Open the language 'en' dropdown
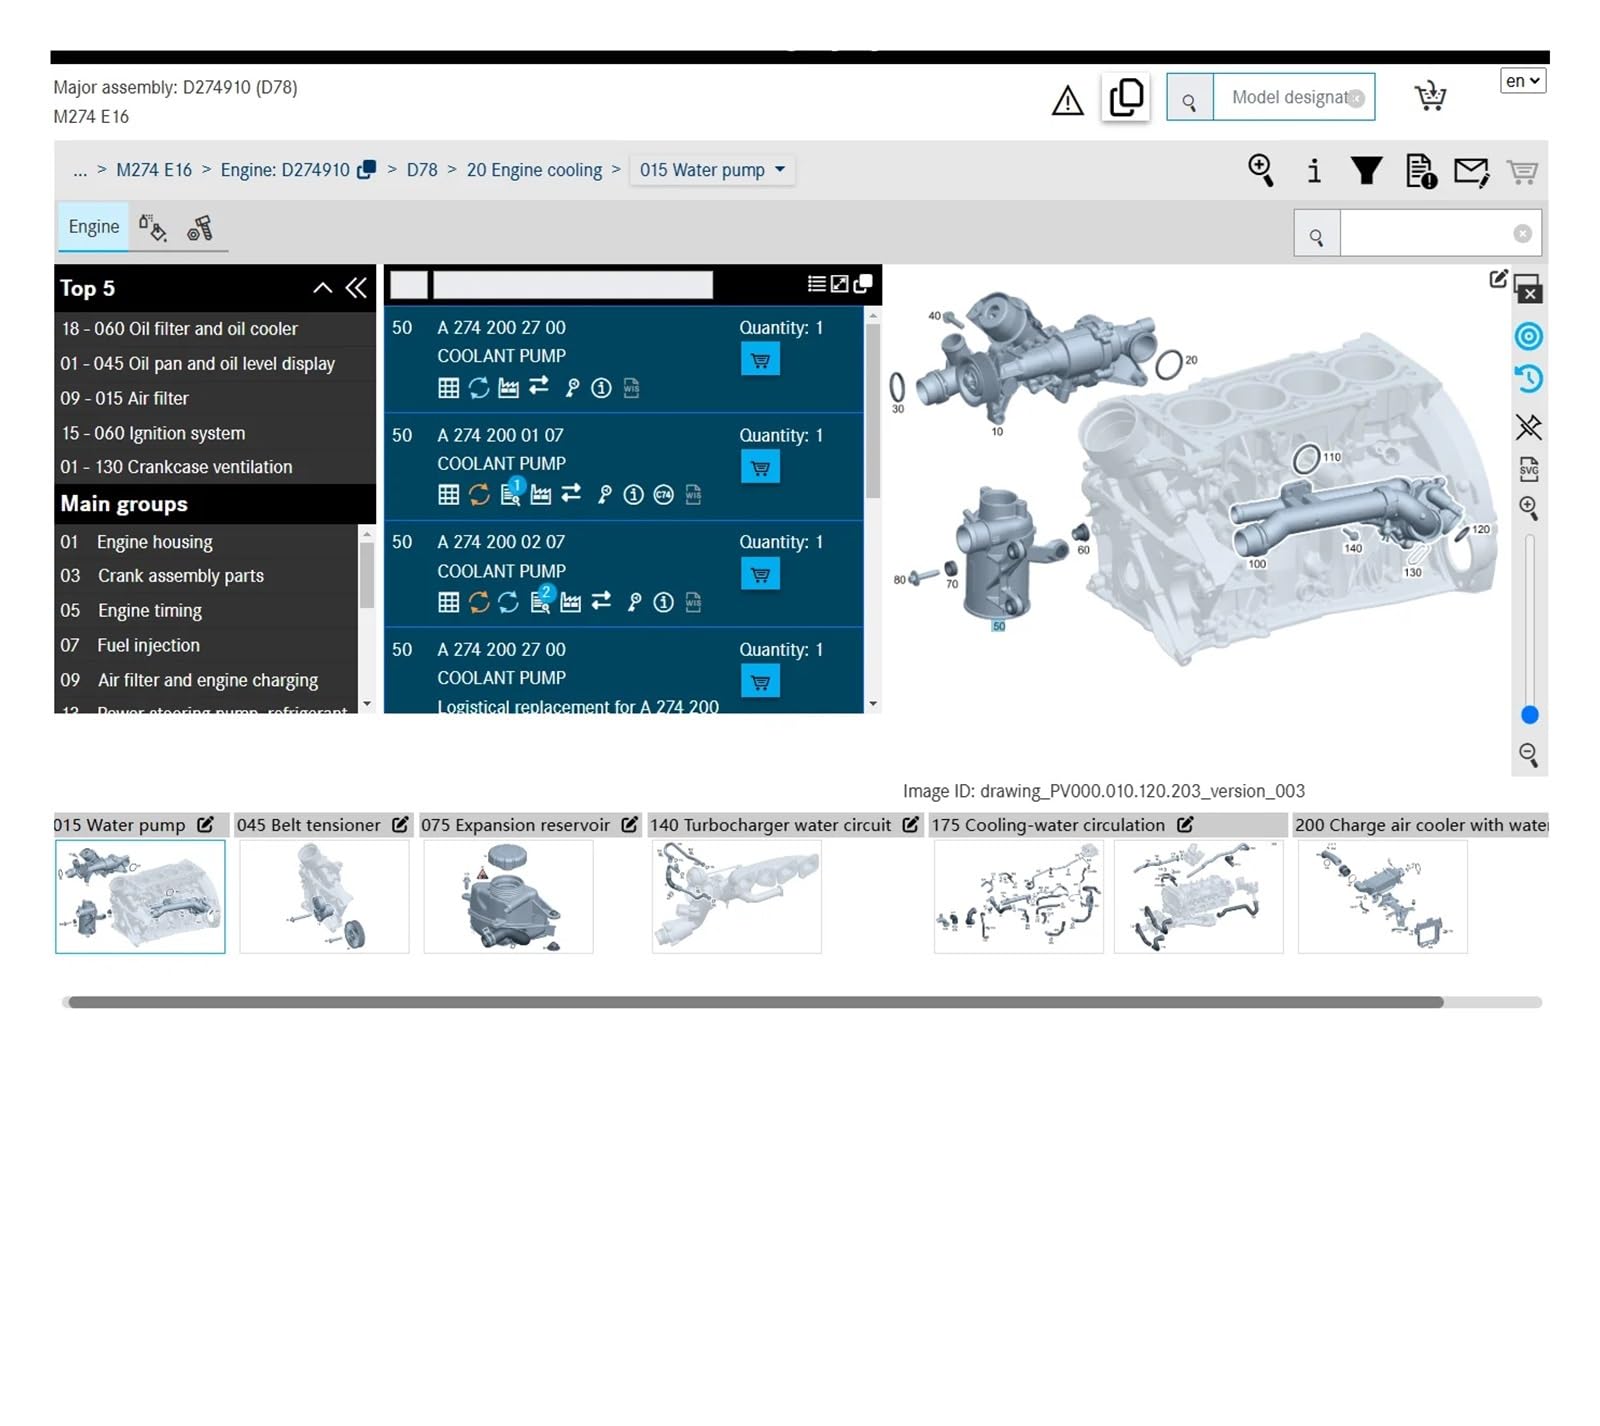The height and width of the screenshot is (1426, 1600). pyautogui.click(x=1523, y=81)
